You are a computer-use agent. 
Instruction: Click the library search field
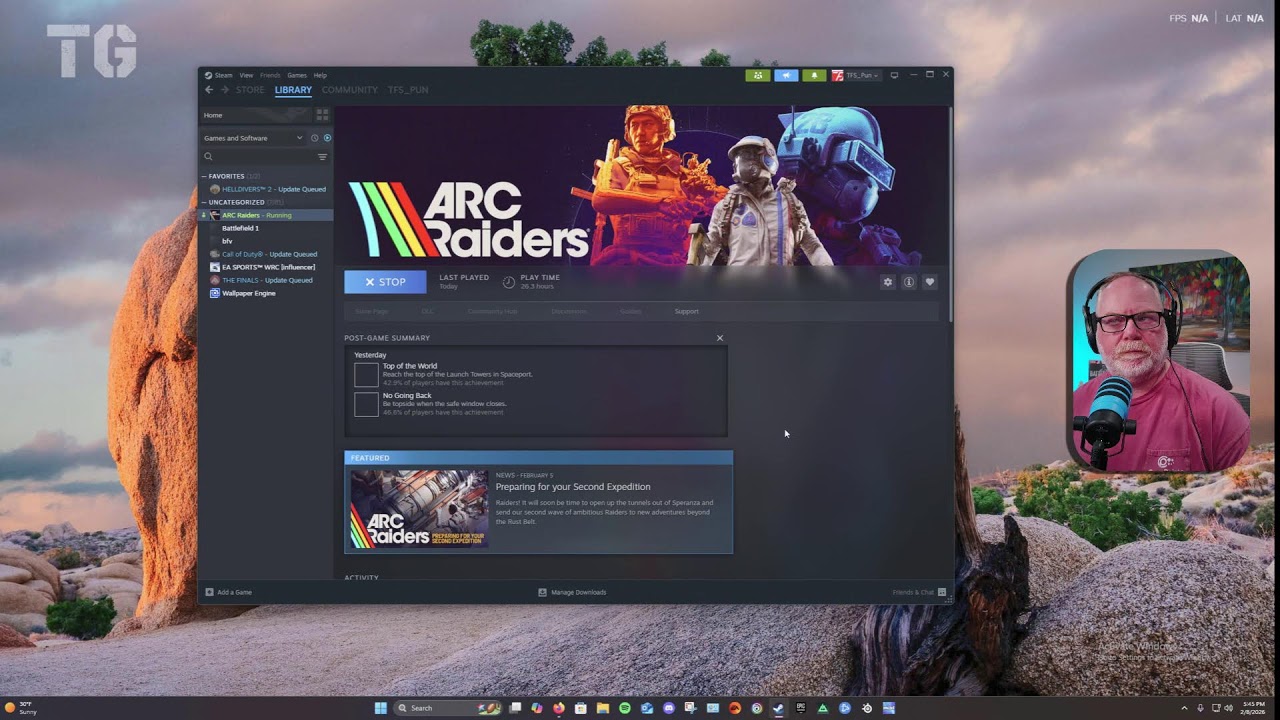click(x=258, y=157)
